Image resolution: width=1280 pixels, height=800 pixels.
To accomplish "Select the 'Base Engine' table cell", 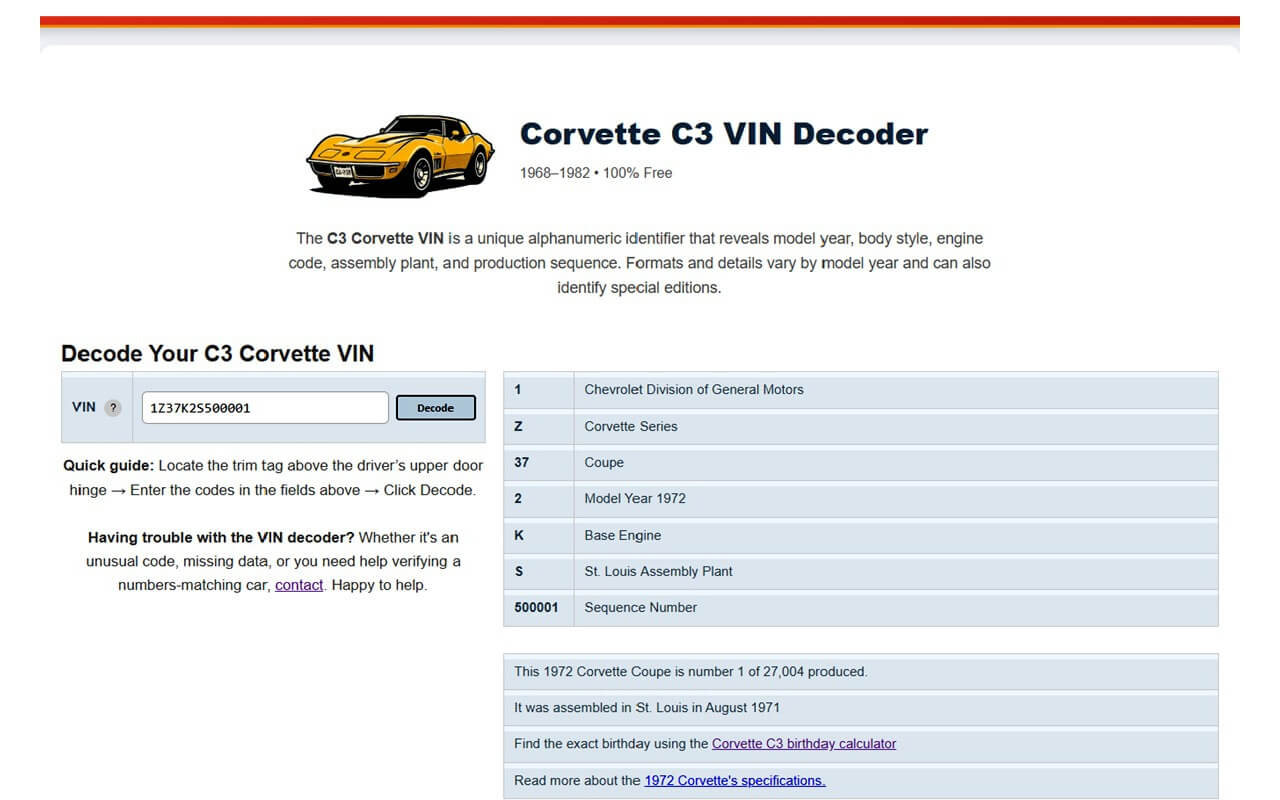I will [x=896, y=535].
